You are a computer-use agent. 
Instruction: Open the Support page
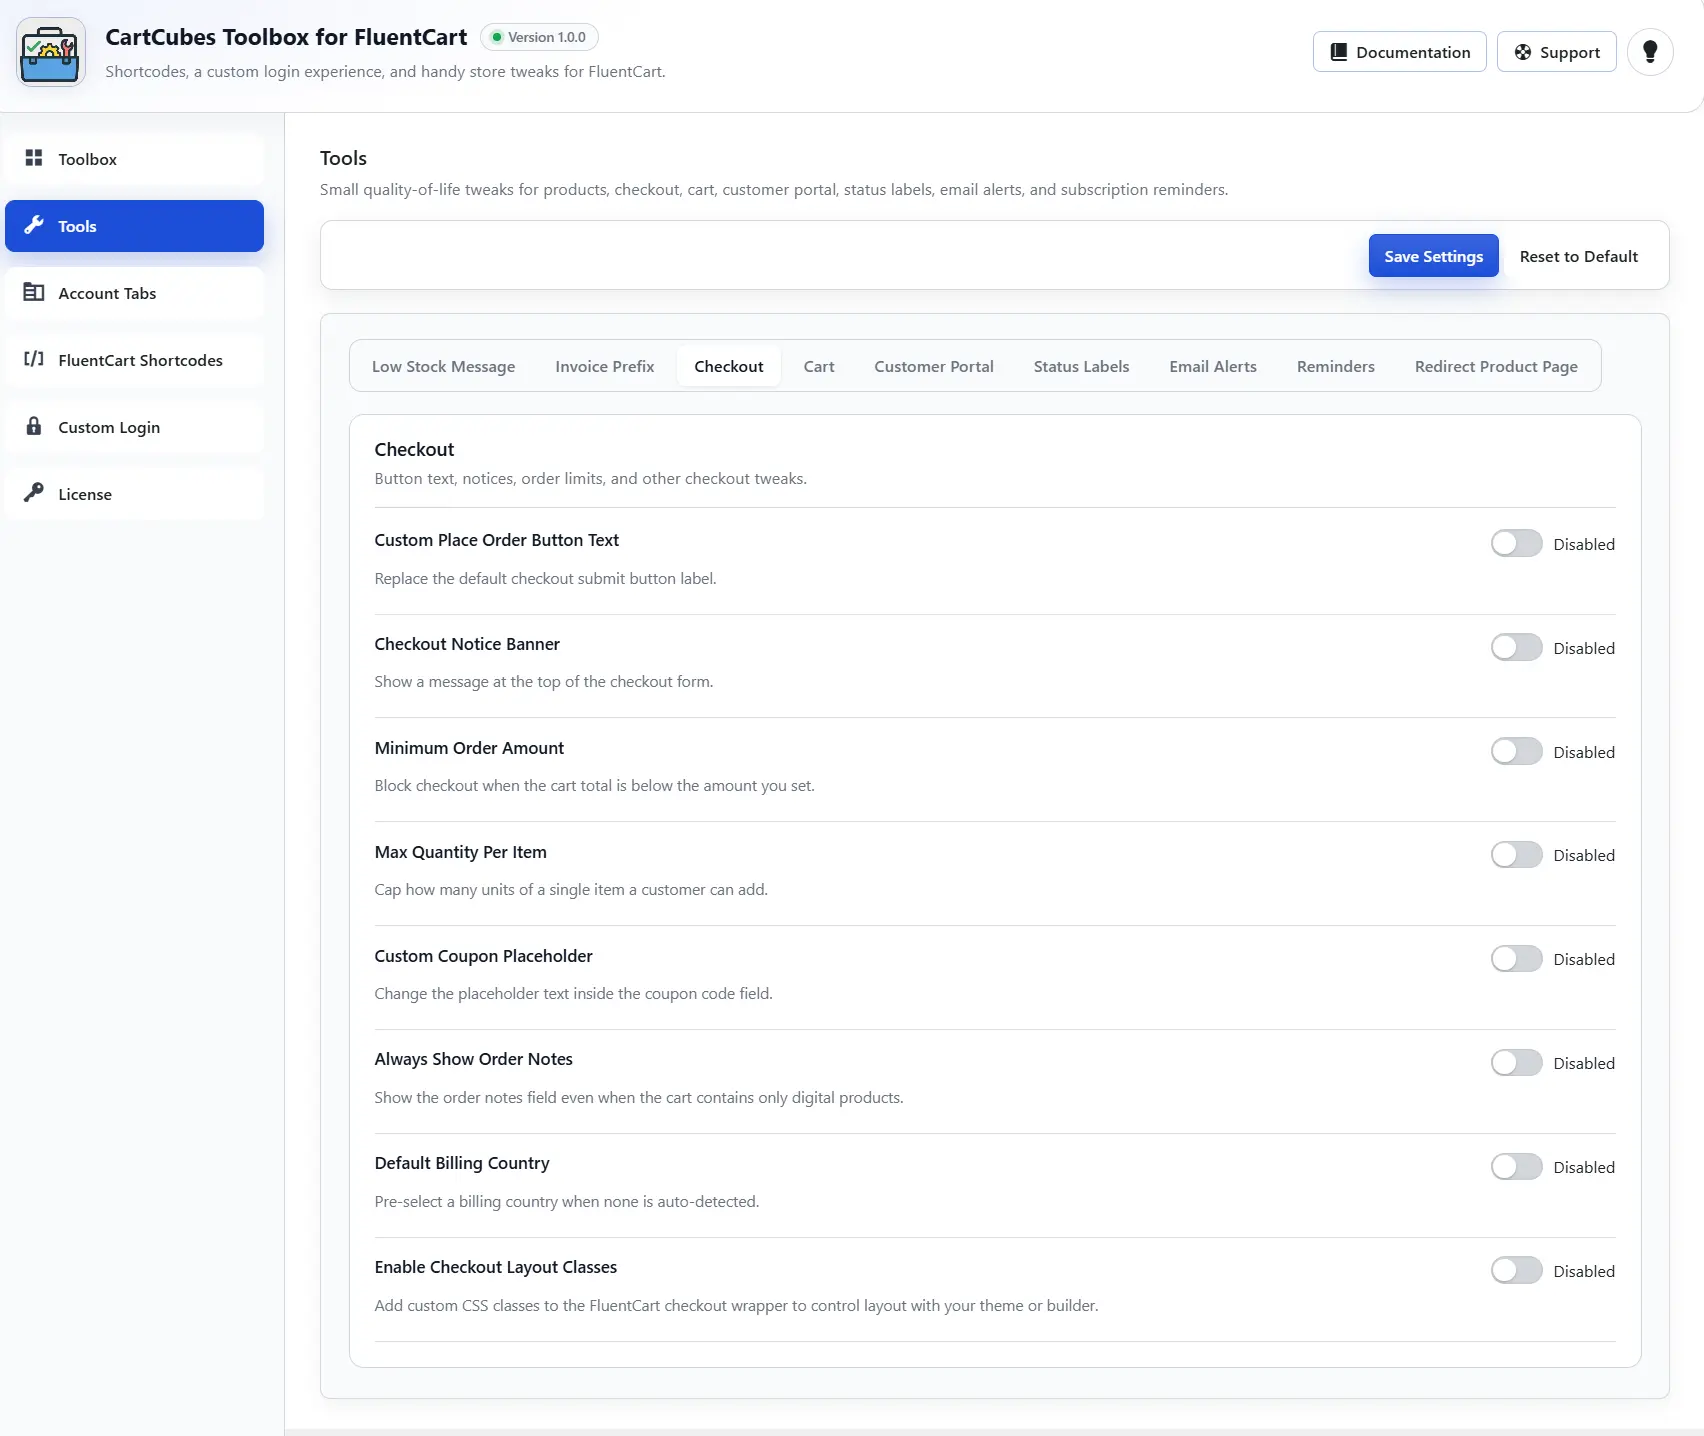[x=1556, y=52]
